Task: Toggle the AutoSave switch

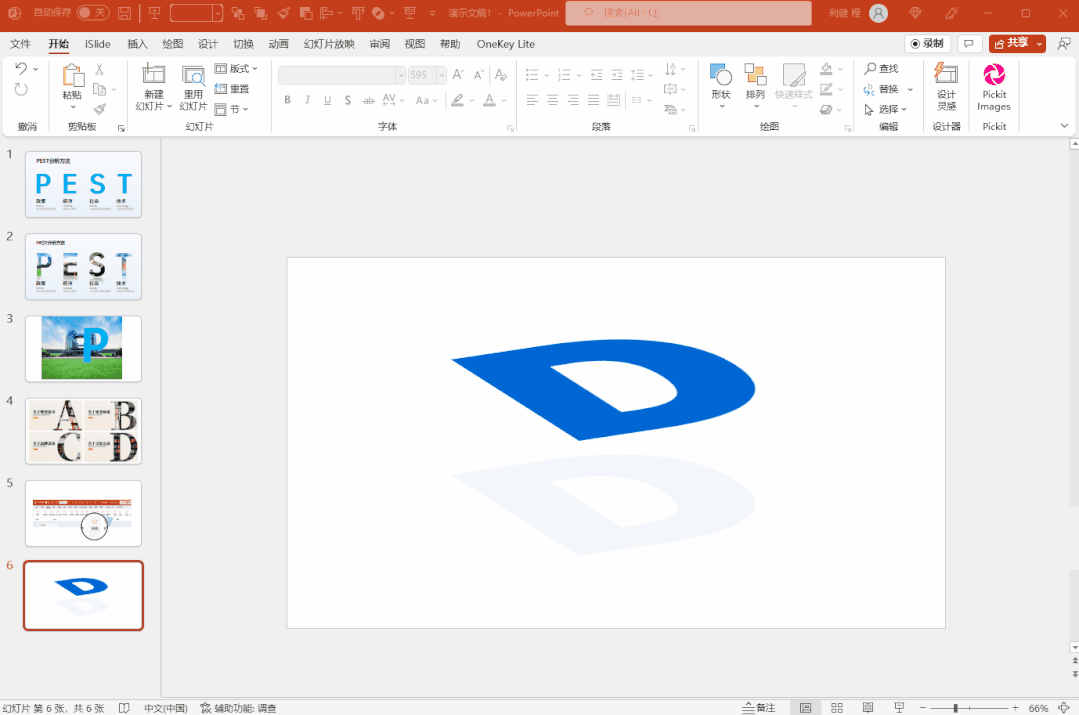Action: tap(92, 12)
